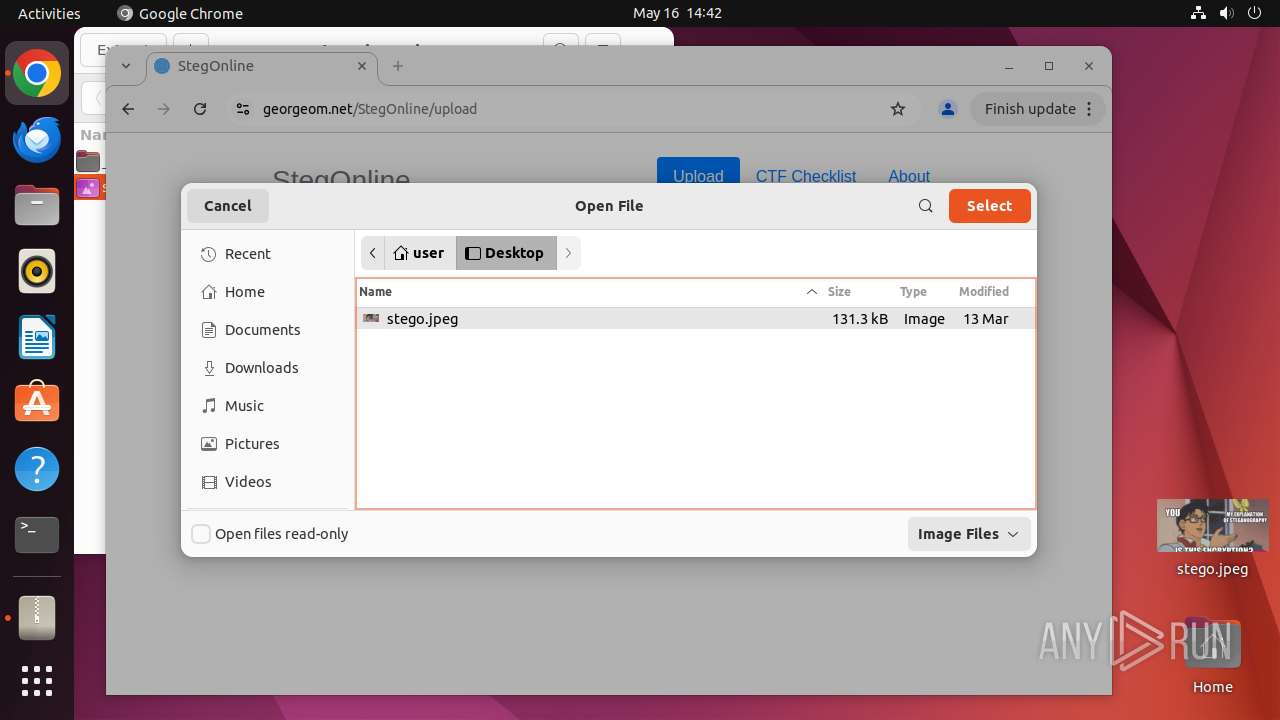Open Rhythmbox from the dock

(37, 272)
